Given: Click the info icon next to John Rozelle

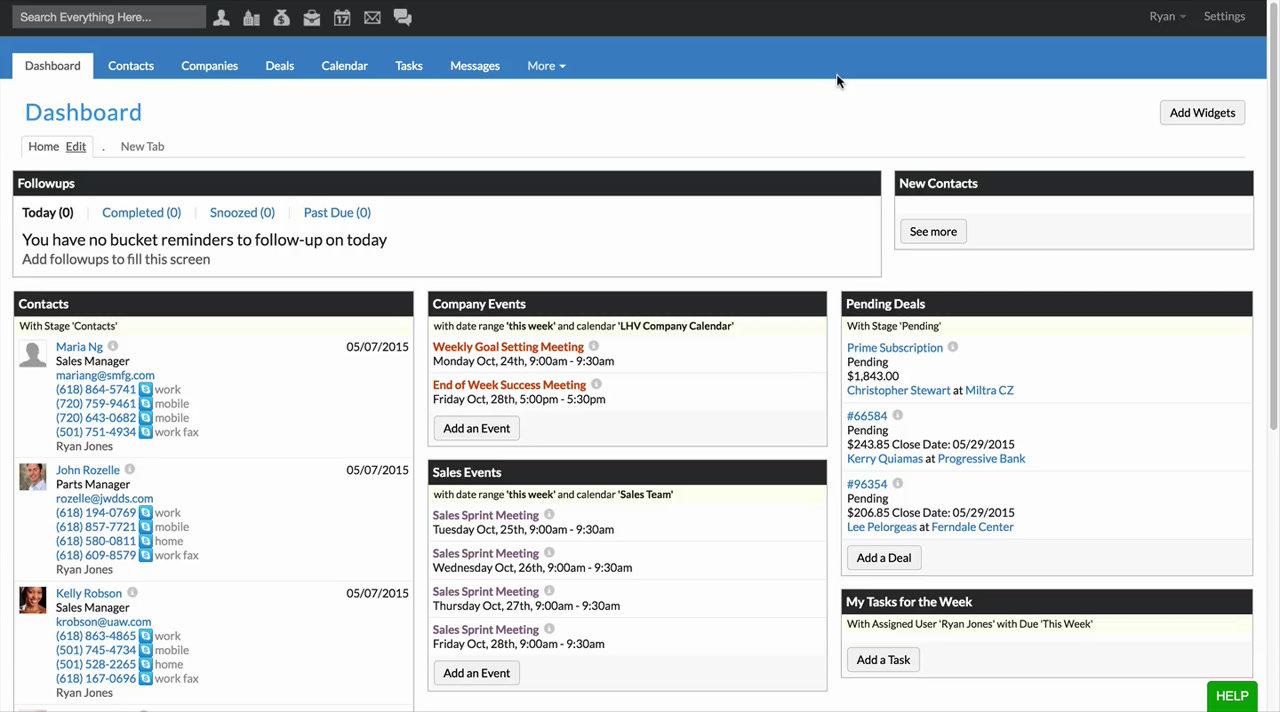Looking at the screenshot, I should 130,469.
